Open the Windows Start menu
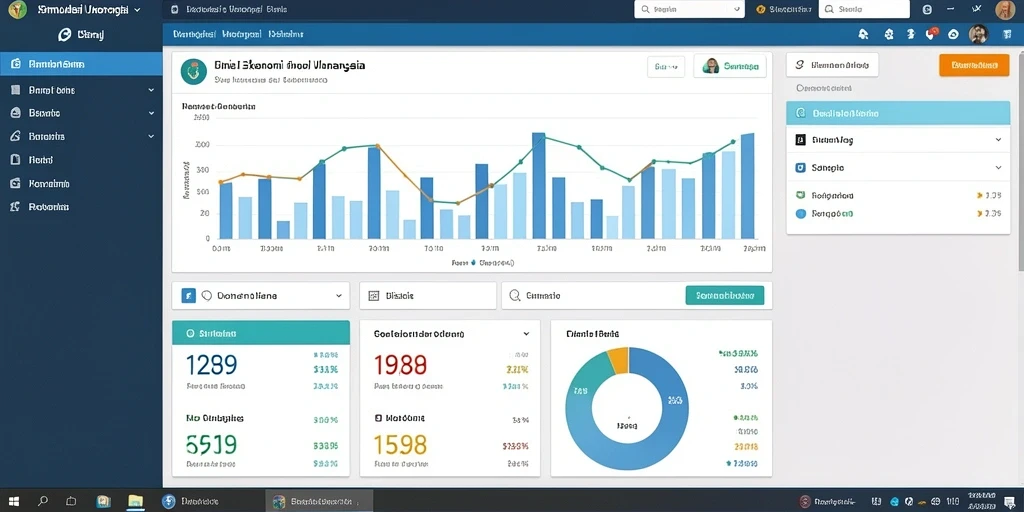 tap(13, 502)
